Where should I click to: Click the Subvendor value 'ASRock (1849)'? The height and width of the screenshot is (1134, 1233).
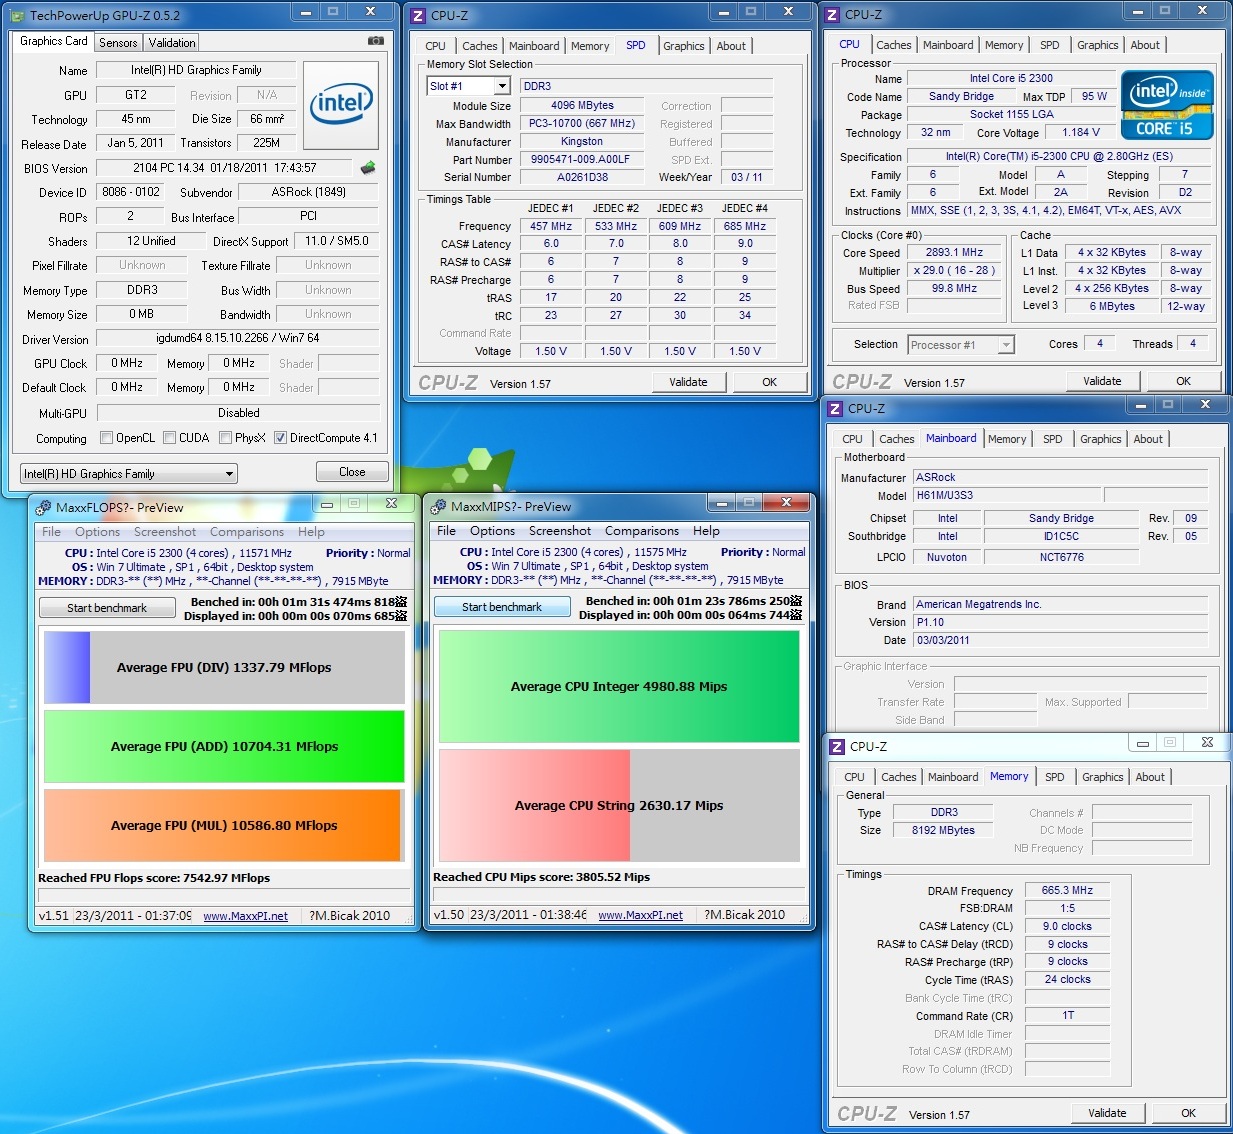pyautogui.click(x=309, y=192)
